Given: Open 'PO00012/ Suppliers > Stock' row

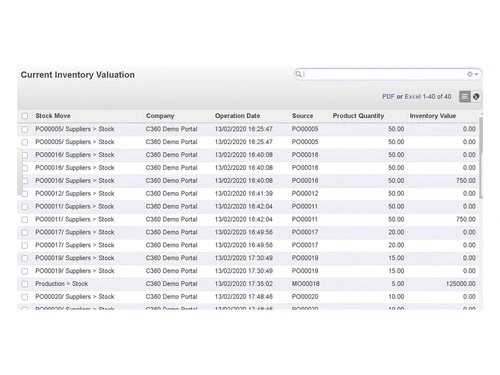Looking at the screenshot, I should coord(75,193).
